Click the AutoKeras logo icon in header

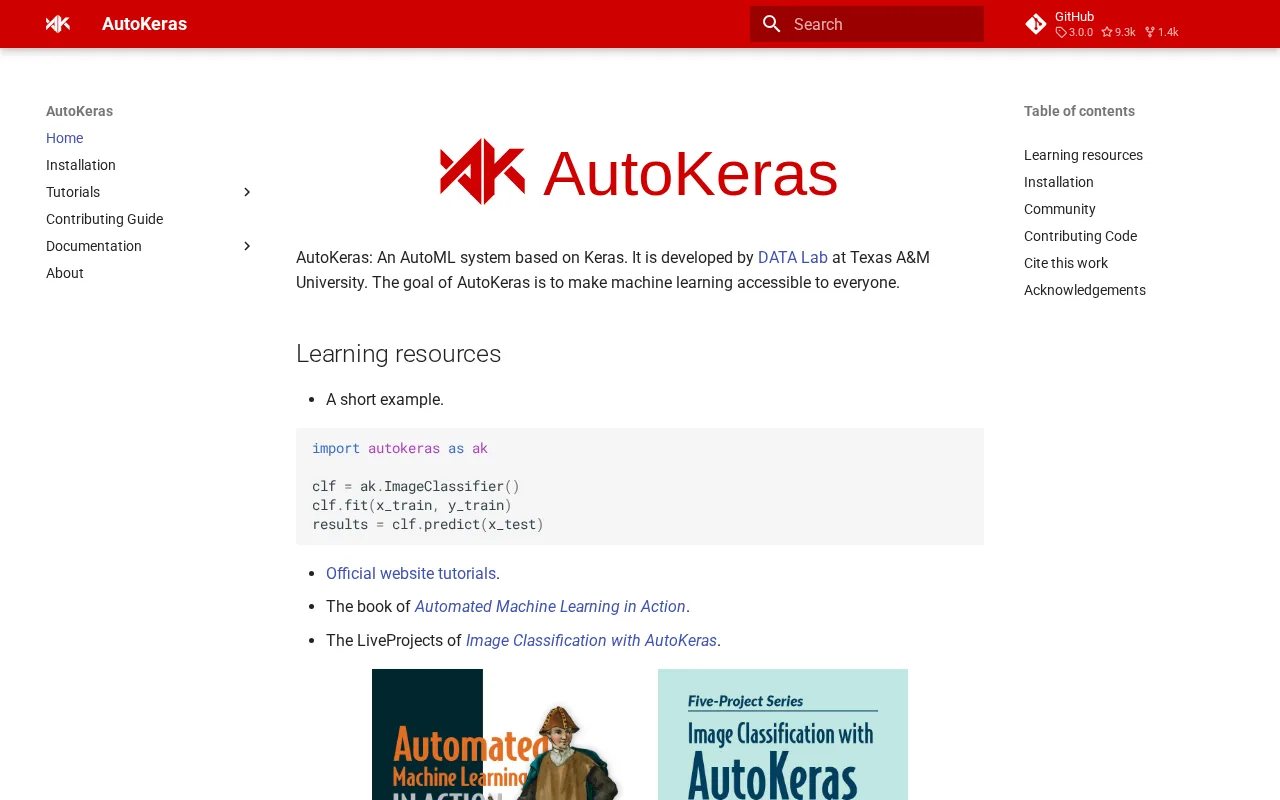tap(58, 24)
